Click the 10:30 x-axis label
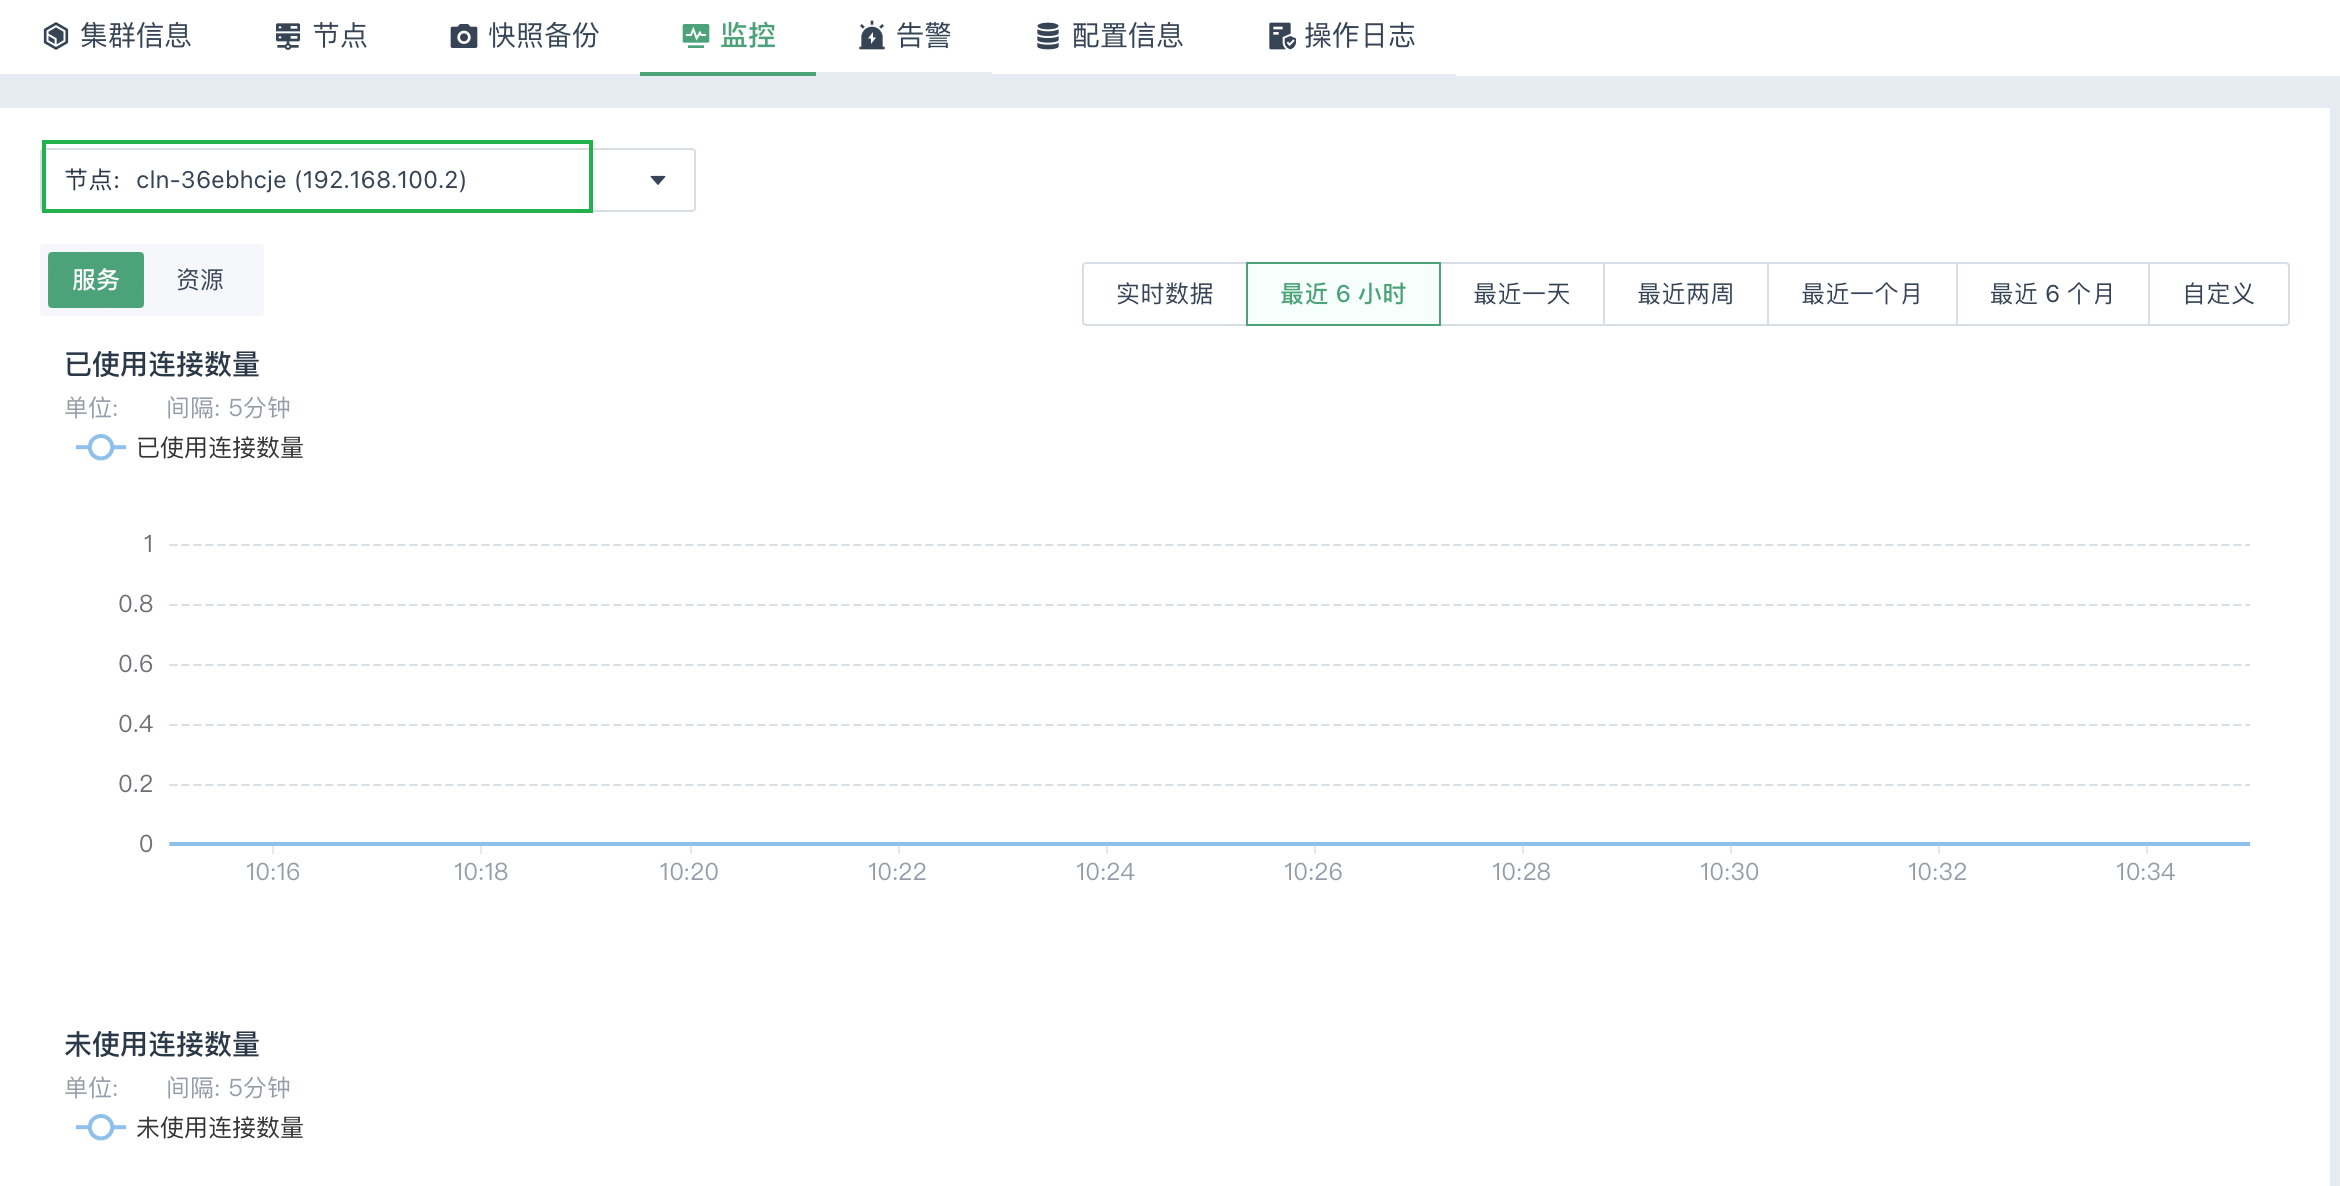 click(x=1729, y=872)
